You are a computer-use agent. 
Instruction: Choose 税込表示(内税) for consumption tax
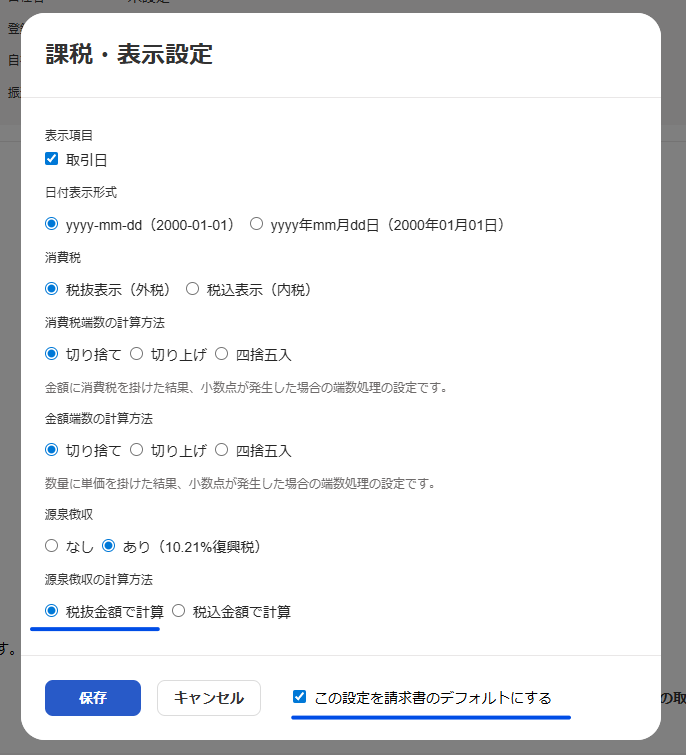tap(193, 289)
